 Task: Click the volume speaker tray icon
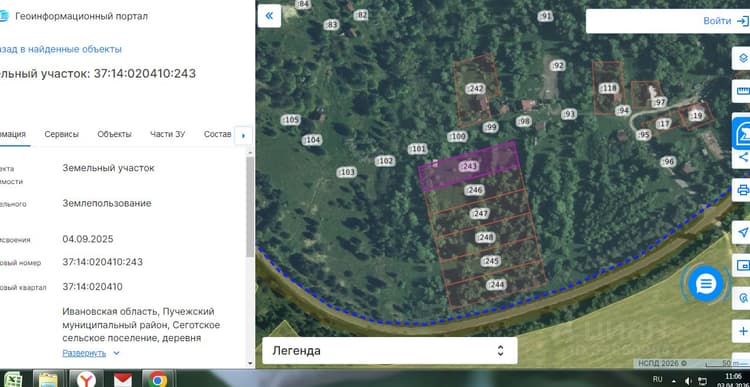click(688, 380)
